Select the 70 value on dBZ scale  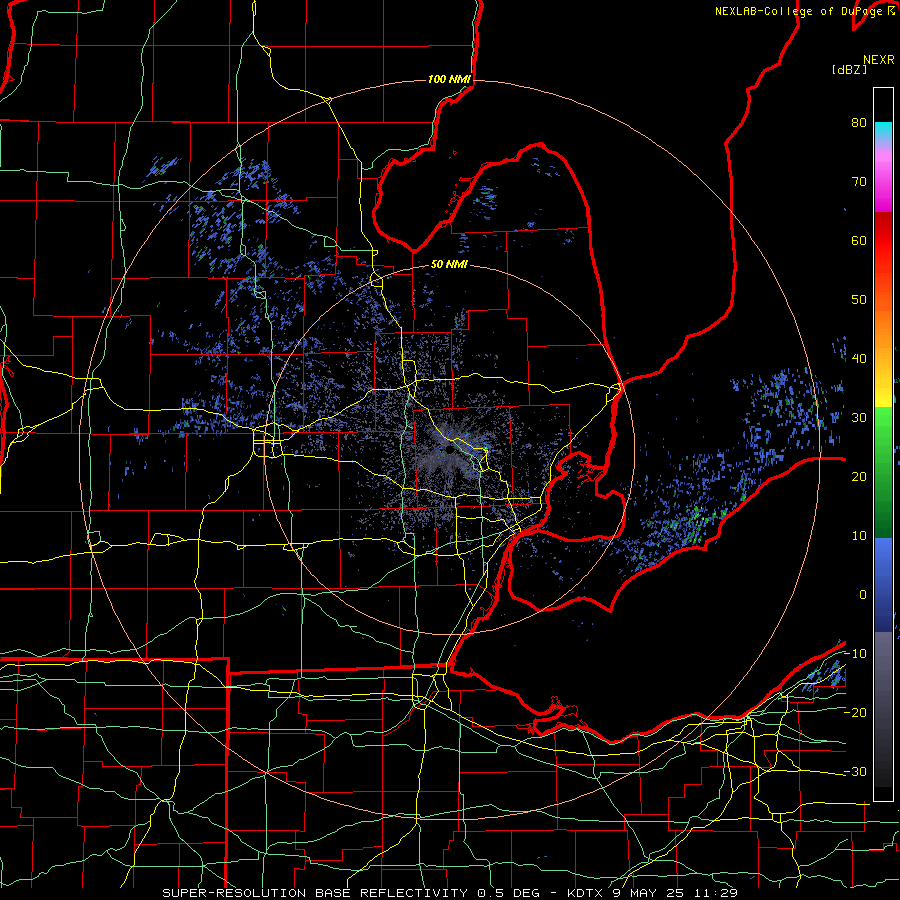(x=859, y=182)
